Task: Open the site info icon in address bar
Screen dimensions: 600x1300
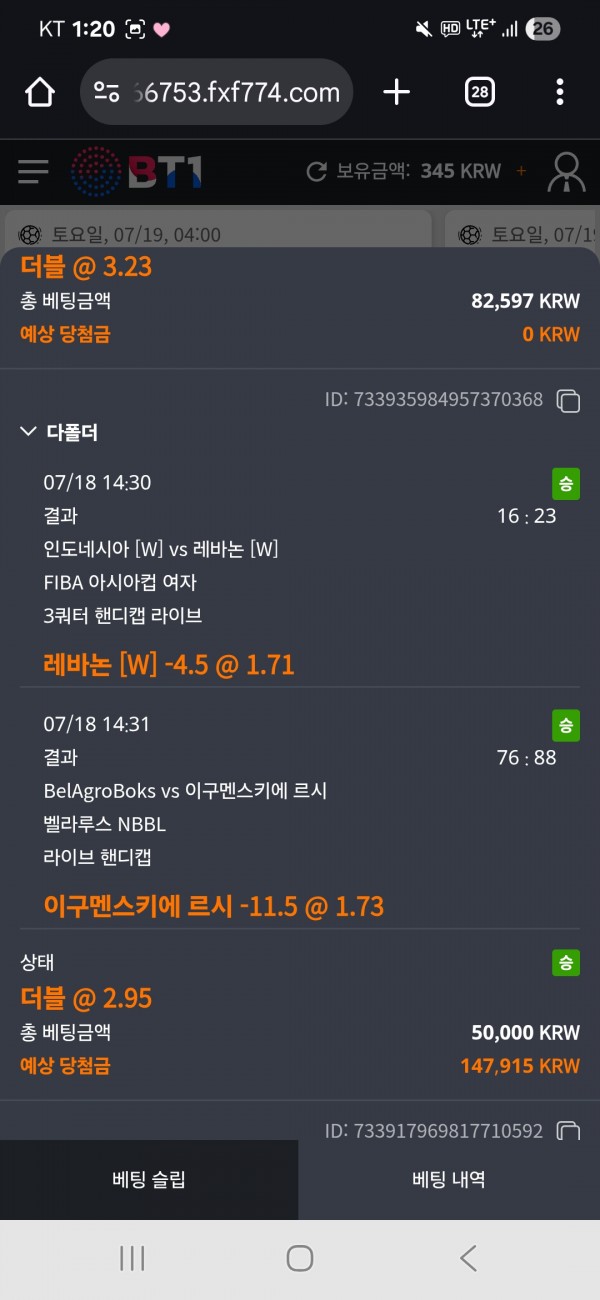Action: click(x=107, y=93)
